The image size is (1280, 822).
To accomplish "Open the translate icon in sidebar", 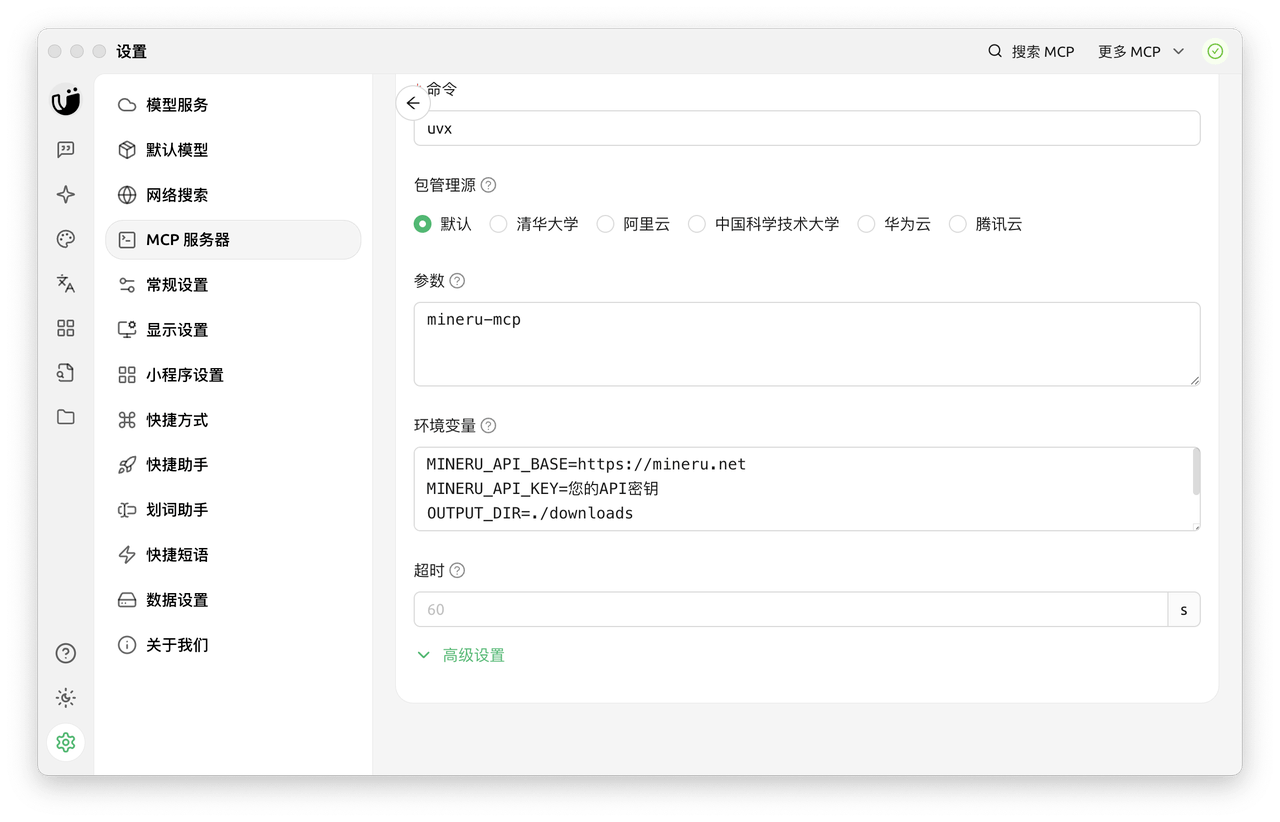I will (66, 284).
